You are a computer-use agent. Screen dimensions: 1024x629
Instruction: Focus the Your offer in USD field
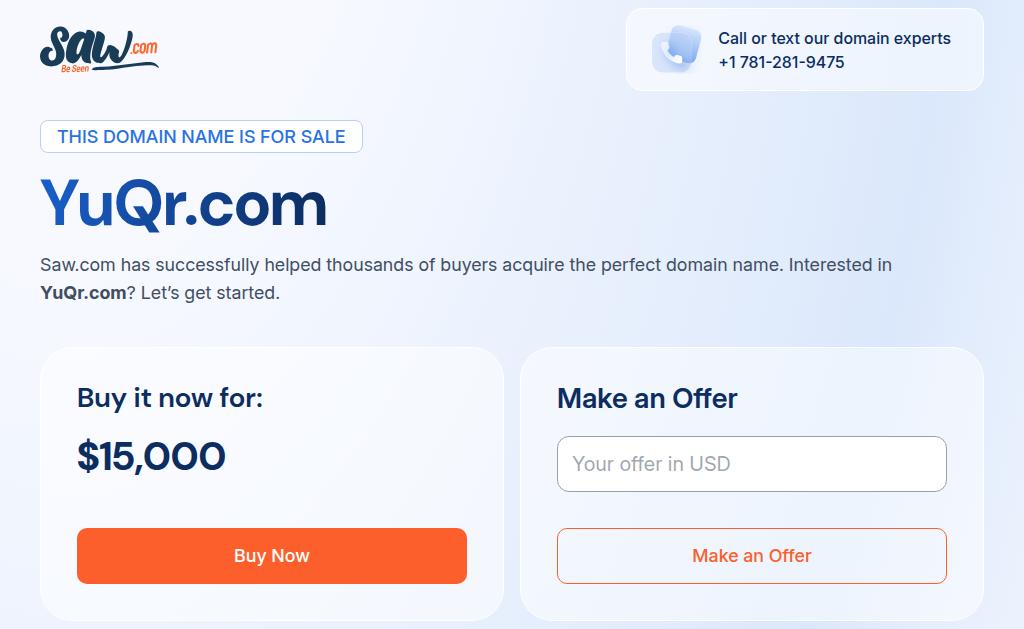[x=752, y=464]
